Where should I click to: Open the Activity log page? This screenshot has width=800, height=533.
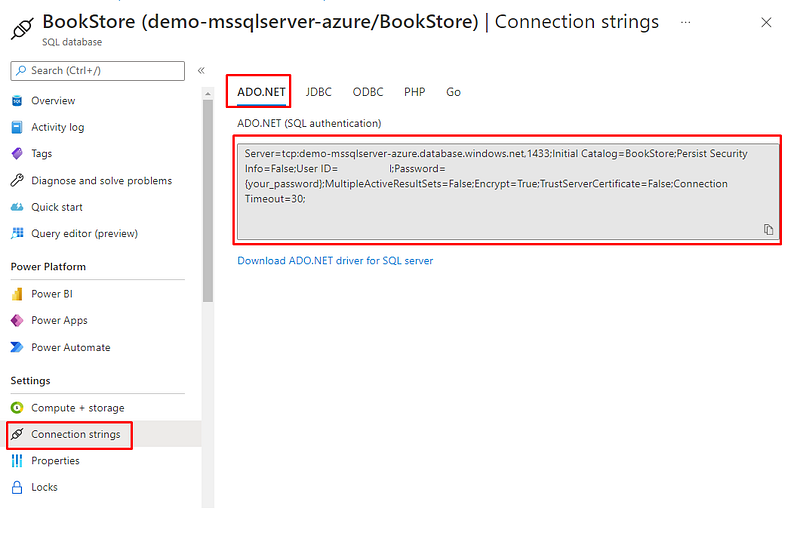click(x=58, y=127)
